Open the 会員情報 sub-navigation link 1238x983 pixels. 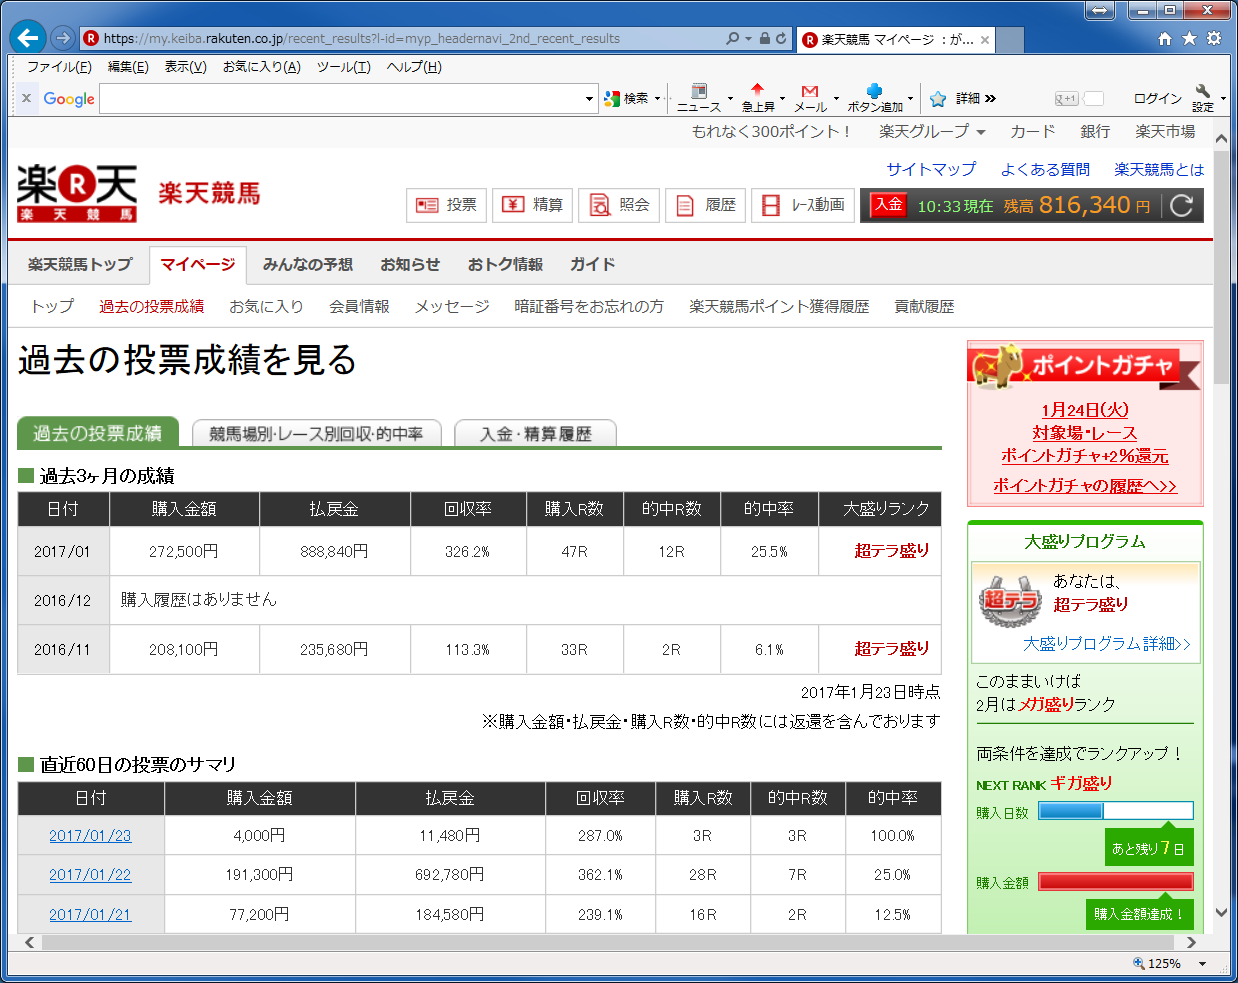359,306
